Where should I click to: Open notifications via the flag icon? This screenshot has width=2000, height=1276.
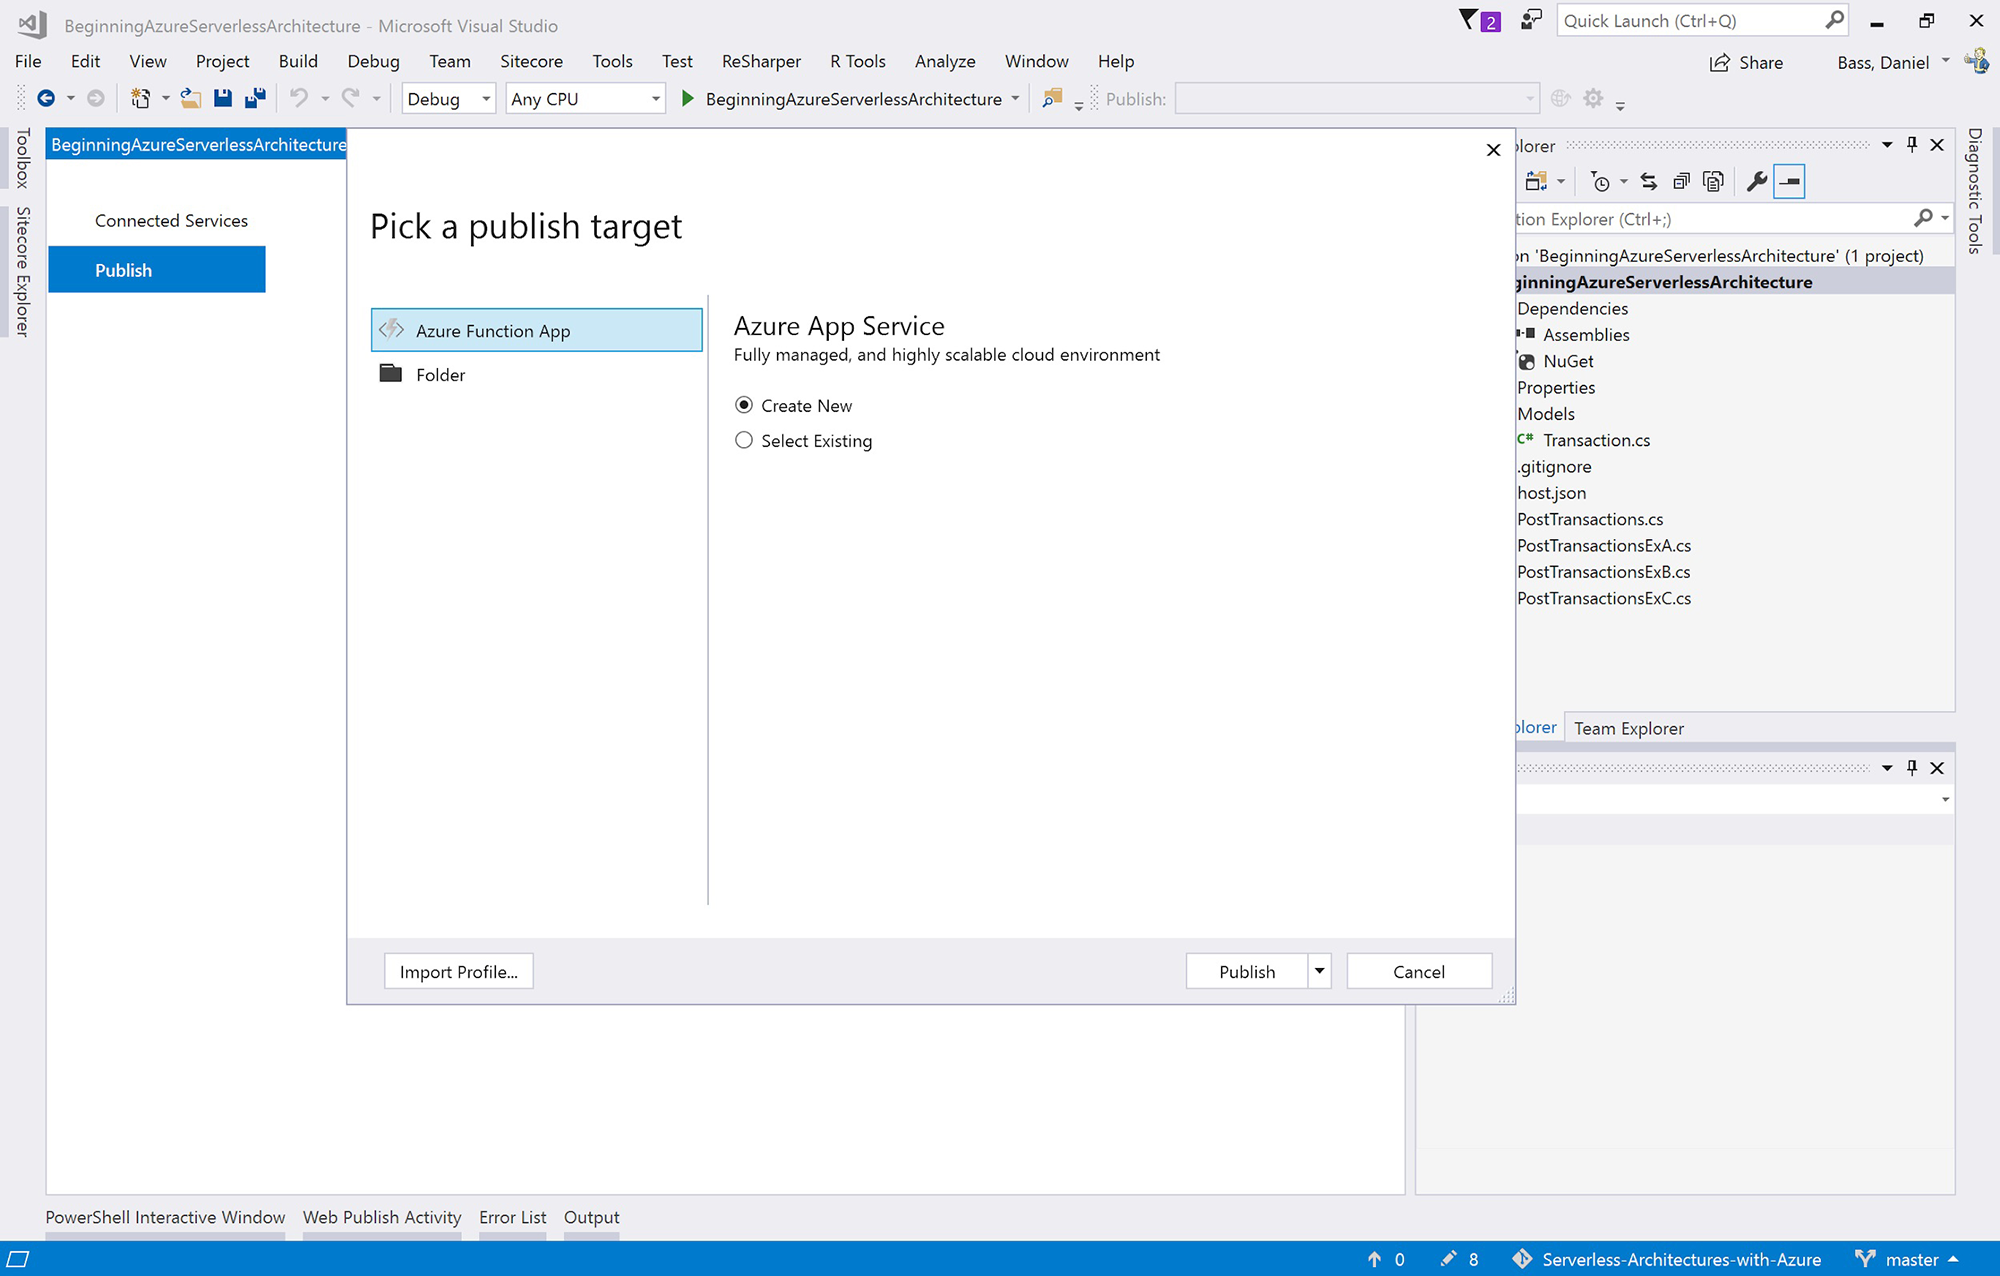(x=1468, y=20)
